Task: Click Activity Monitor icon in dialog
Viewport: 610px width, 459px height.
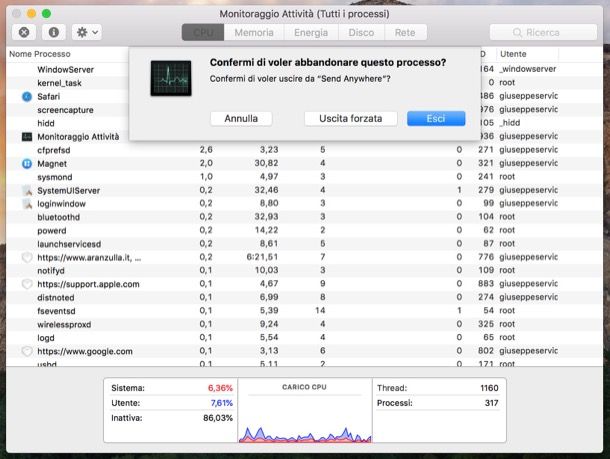Action: coord(171,78)
